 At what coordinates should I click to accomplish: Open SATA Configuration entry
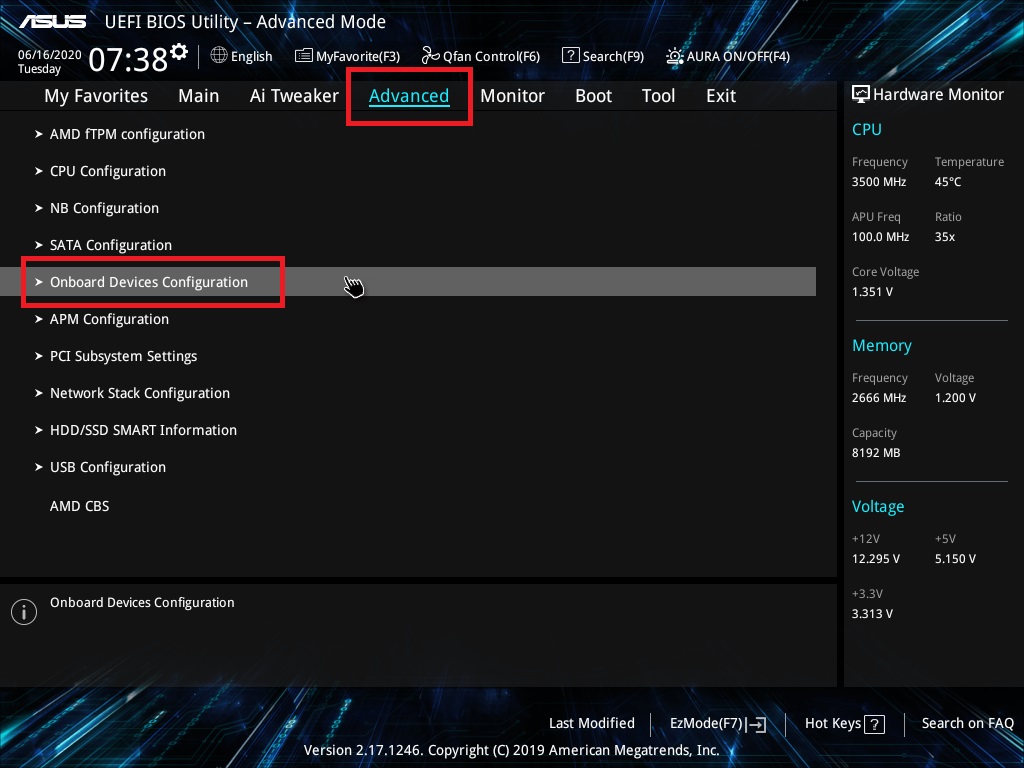click(x=111, y=245)
